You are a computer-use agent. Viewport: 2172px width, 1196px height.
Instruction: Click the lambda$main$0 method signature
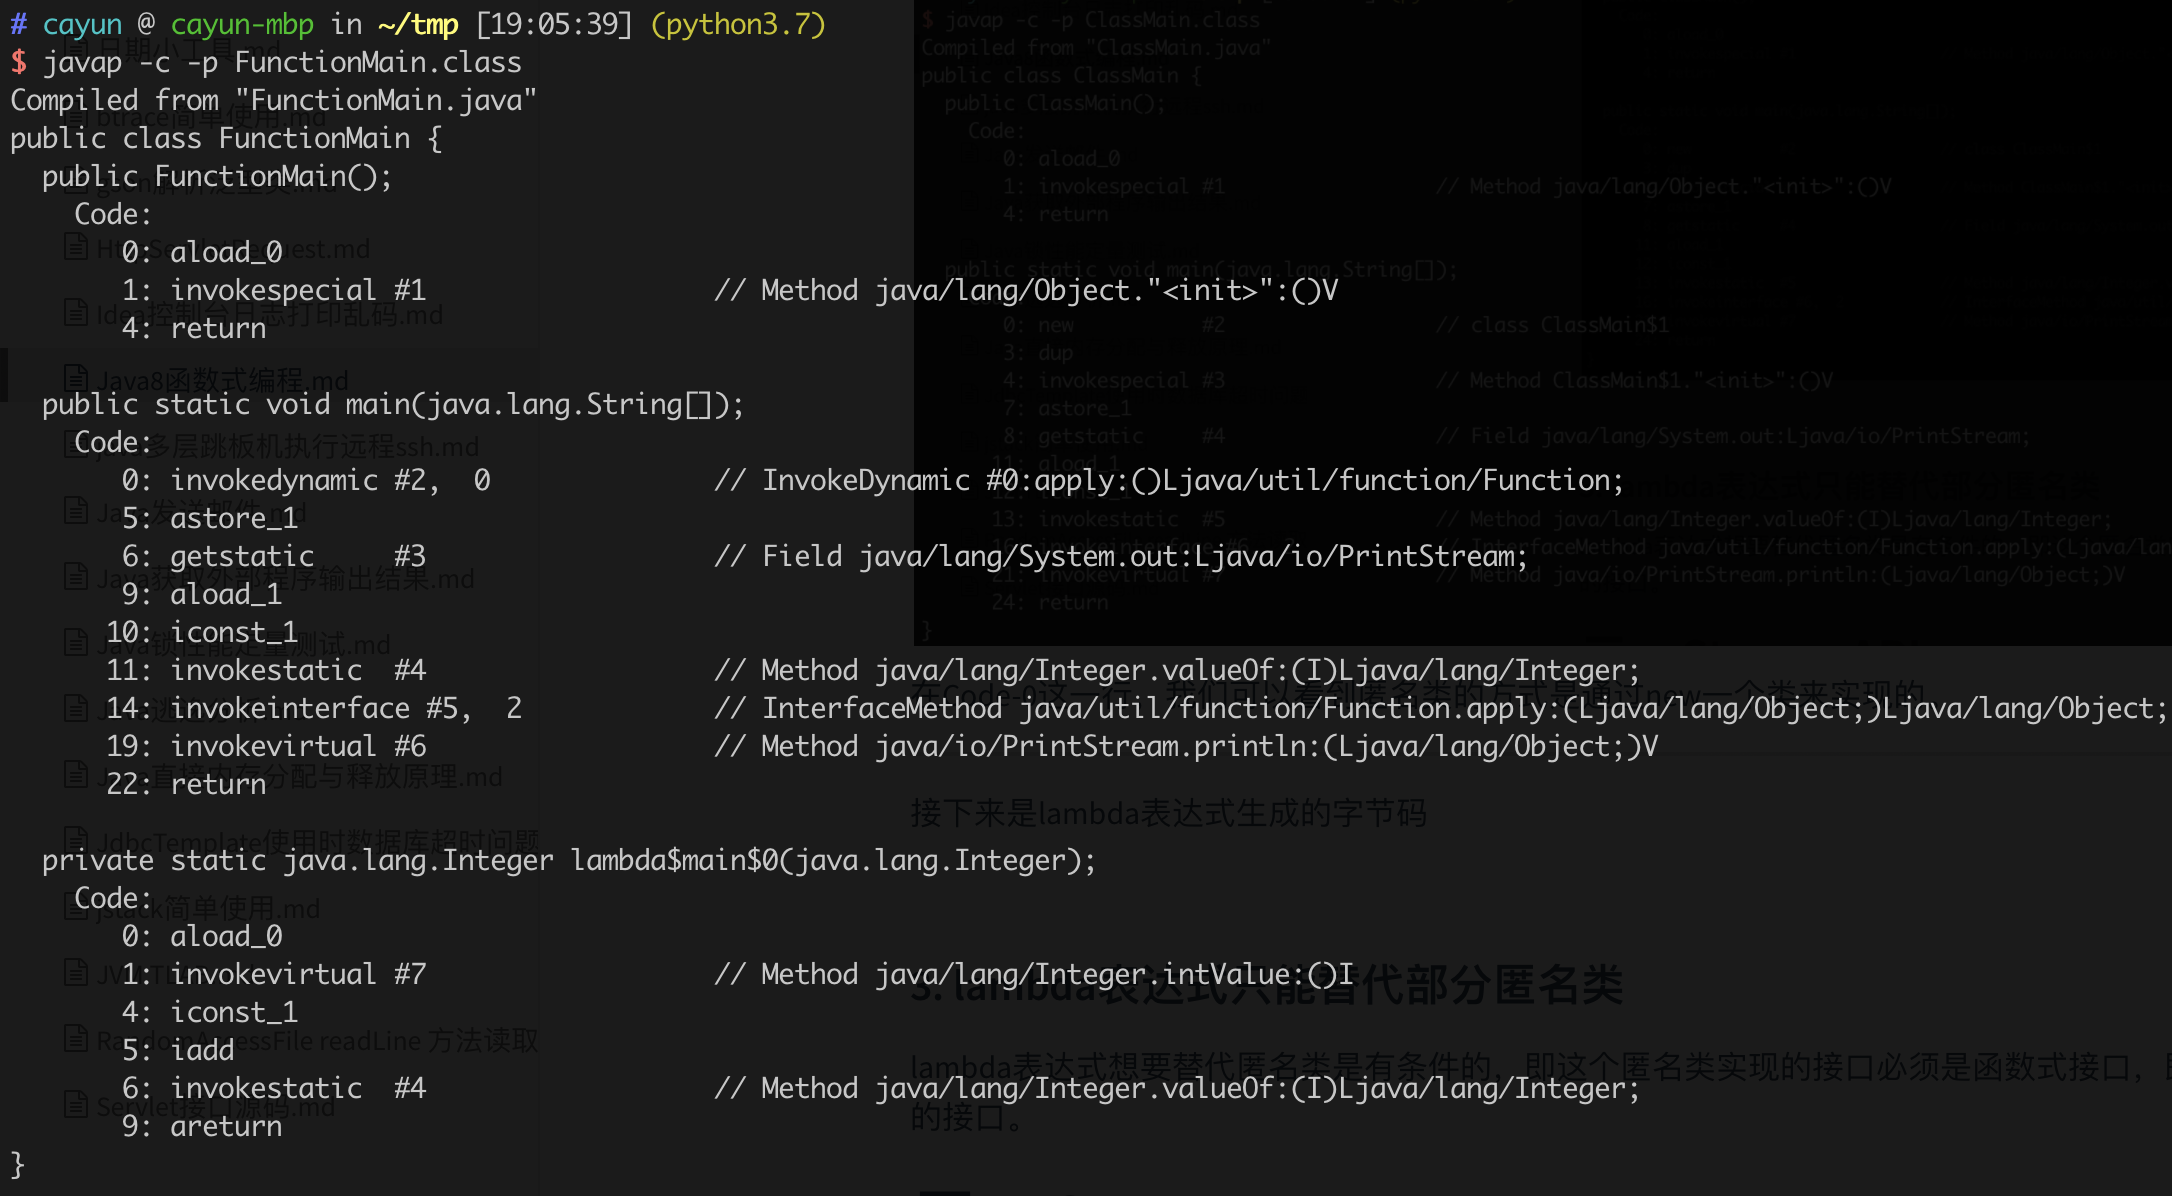568,861
